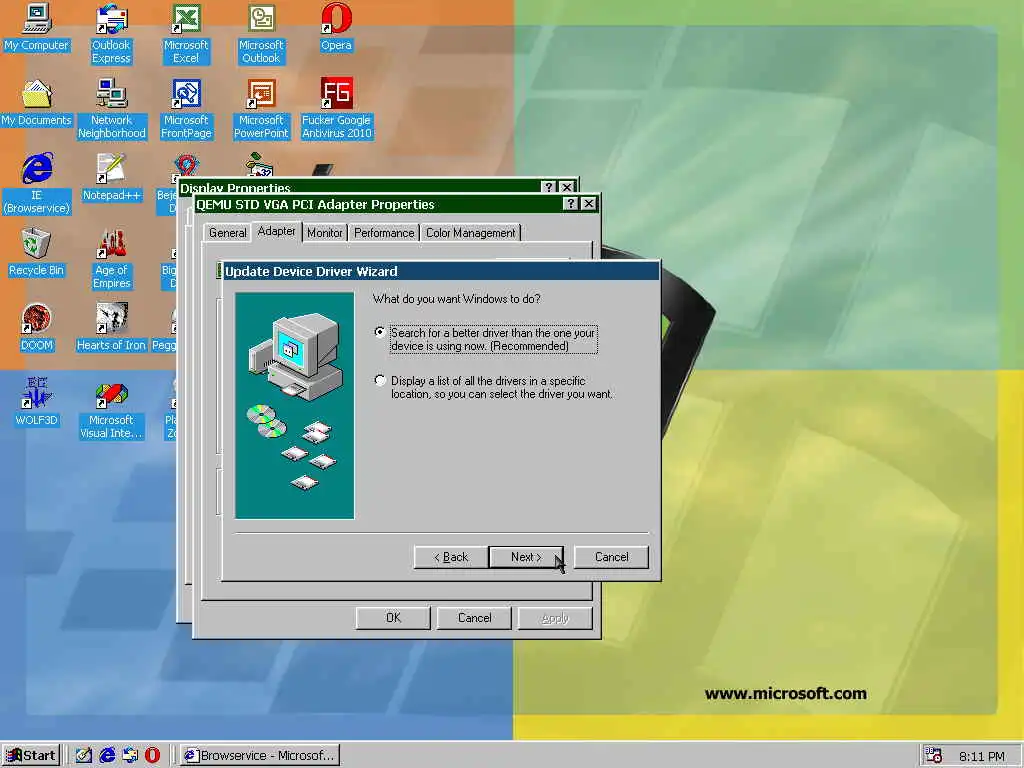This screenshot has width=1024, height=768.
Task: Click Next in the driver wizard
Action: click(x=526, y=557)
